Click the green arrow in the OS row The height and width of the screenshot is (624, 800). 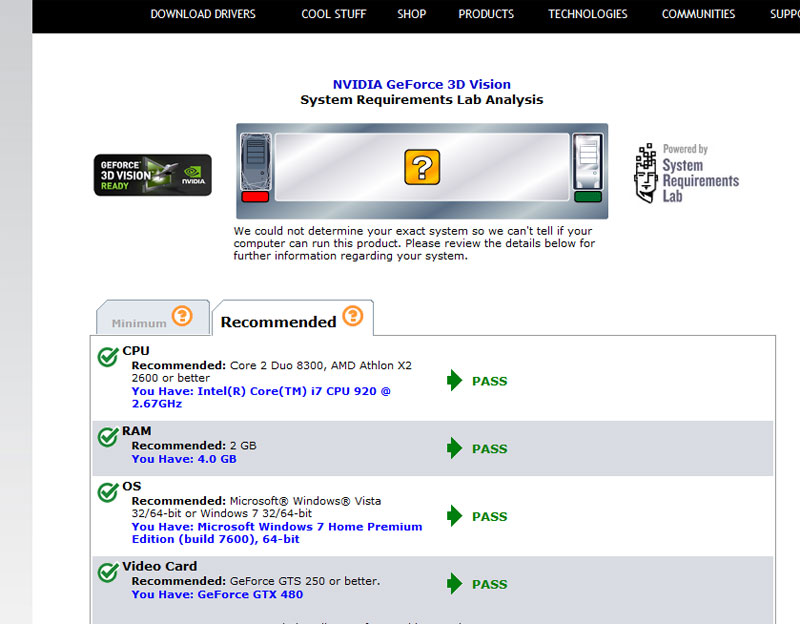[454, 516]
